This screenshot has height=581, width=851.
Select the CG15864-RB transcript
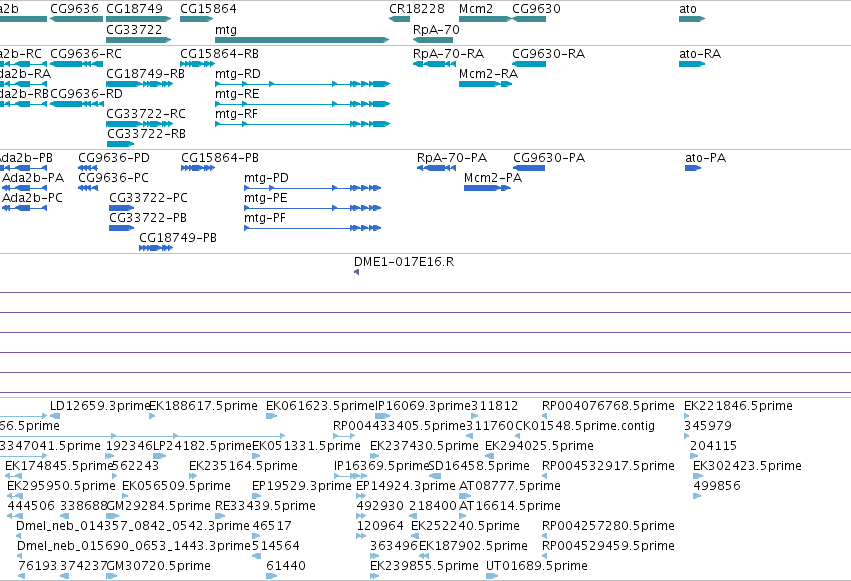(198, 64)
